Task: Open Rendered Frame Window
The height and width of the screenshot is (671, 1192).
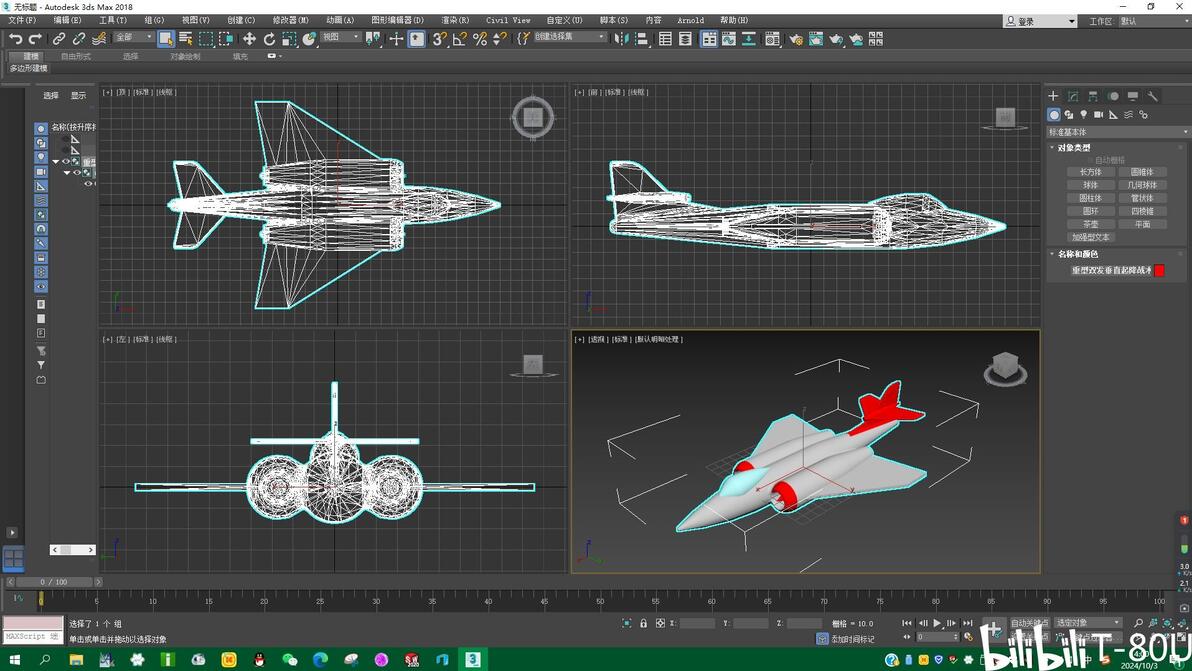Action: pyautogui.click(x=816, y=39)
